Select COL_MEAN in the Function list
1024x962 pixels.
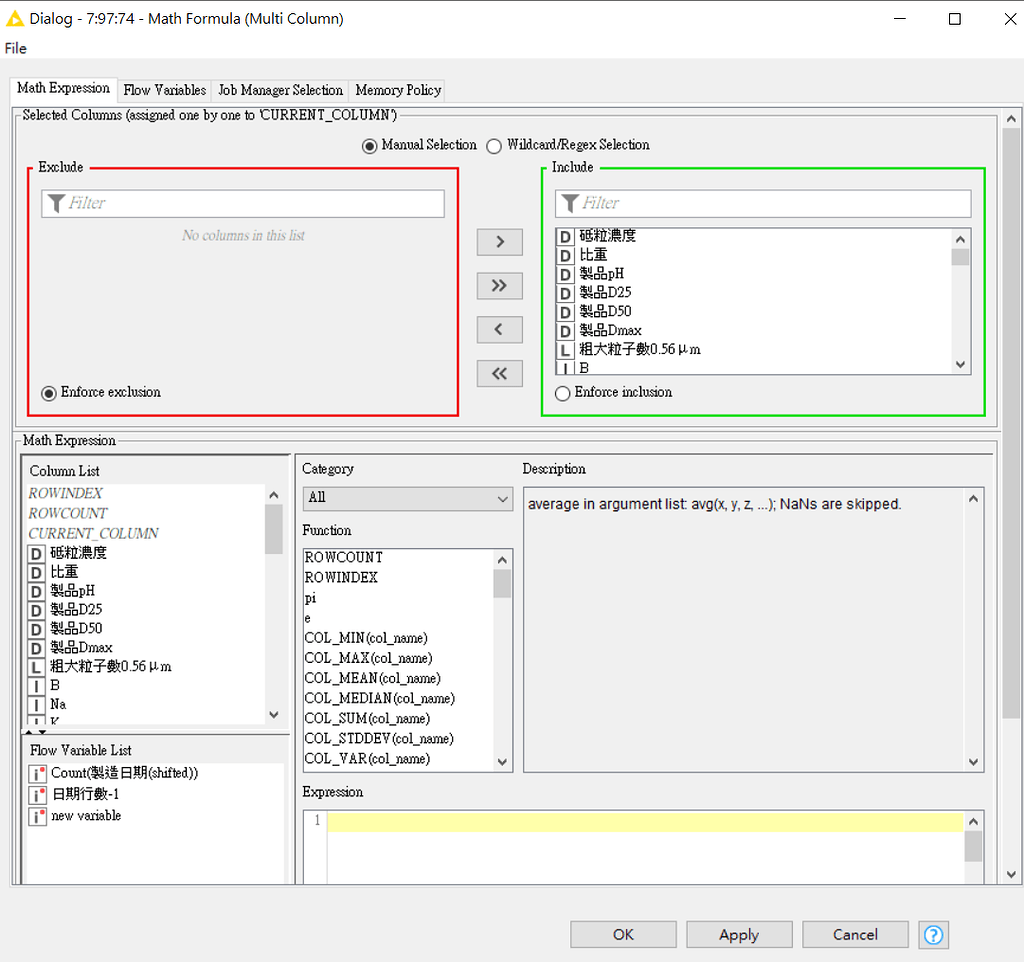pyautogui.click(x=372, y=678)
